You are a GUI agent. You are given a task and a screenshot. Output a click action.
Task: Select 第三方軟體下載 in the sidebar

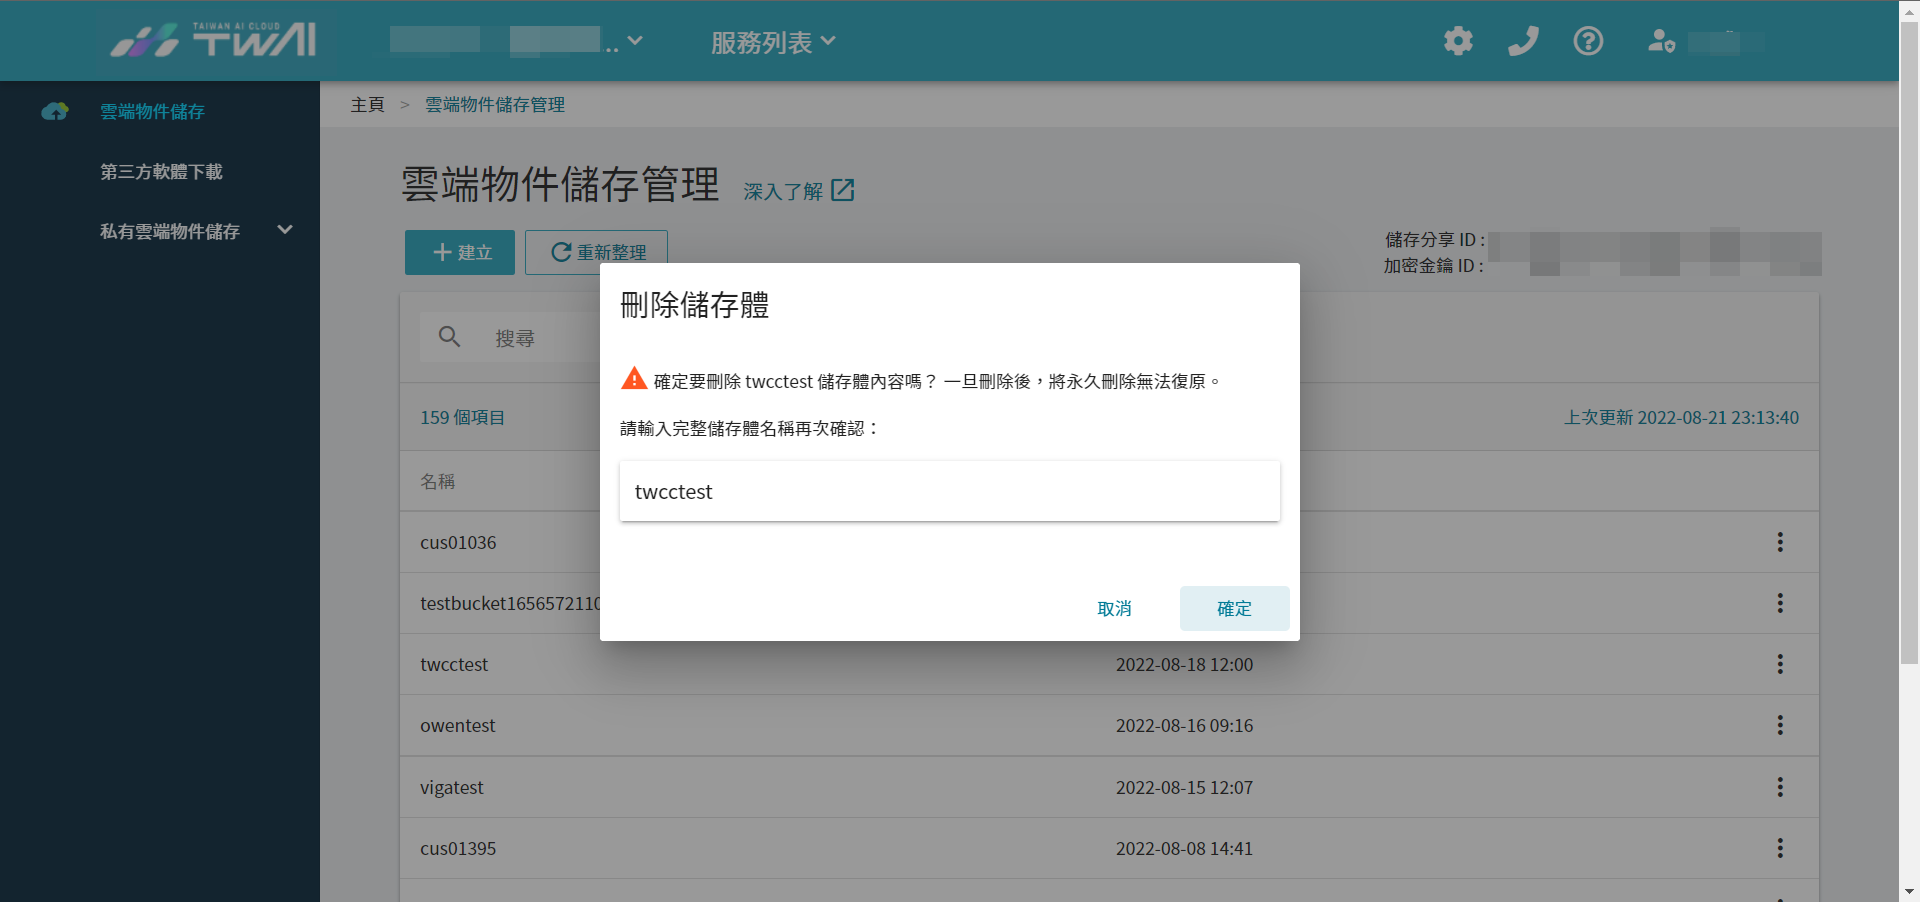[161, 172]
